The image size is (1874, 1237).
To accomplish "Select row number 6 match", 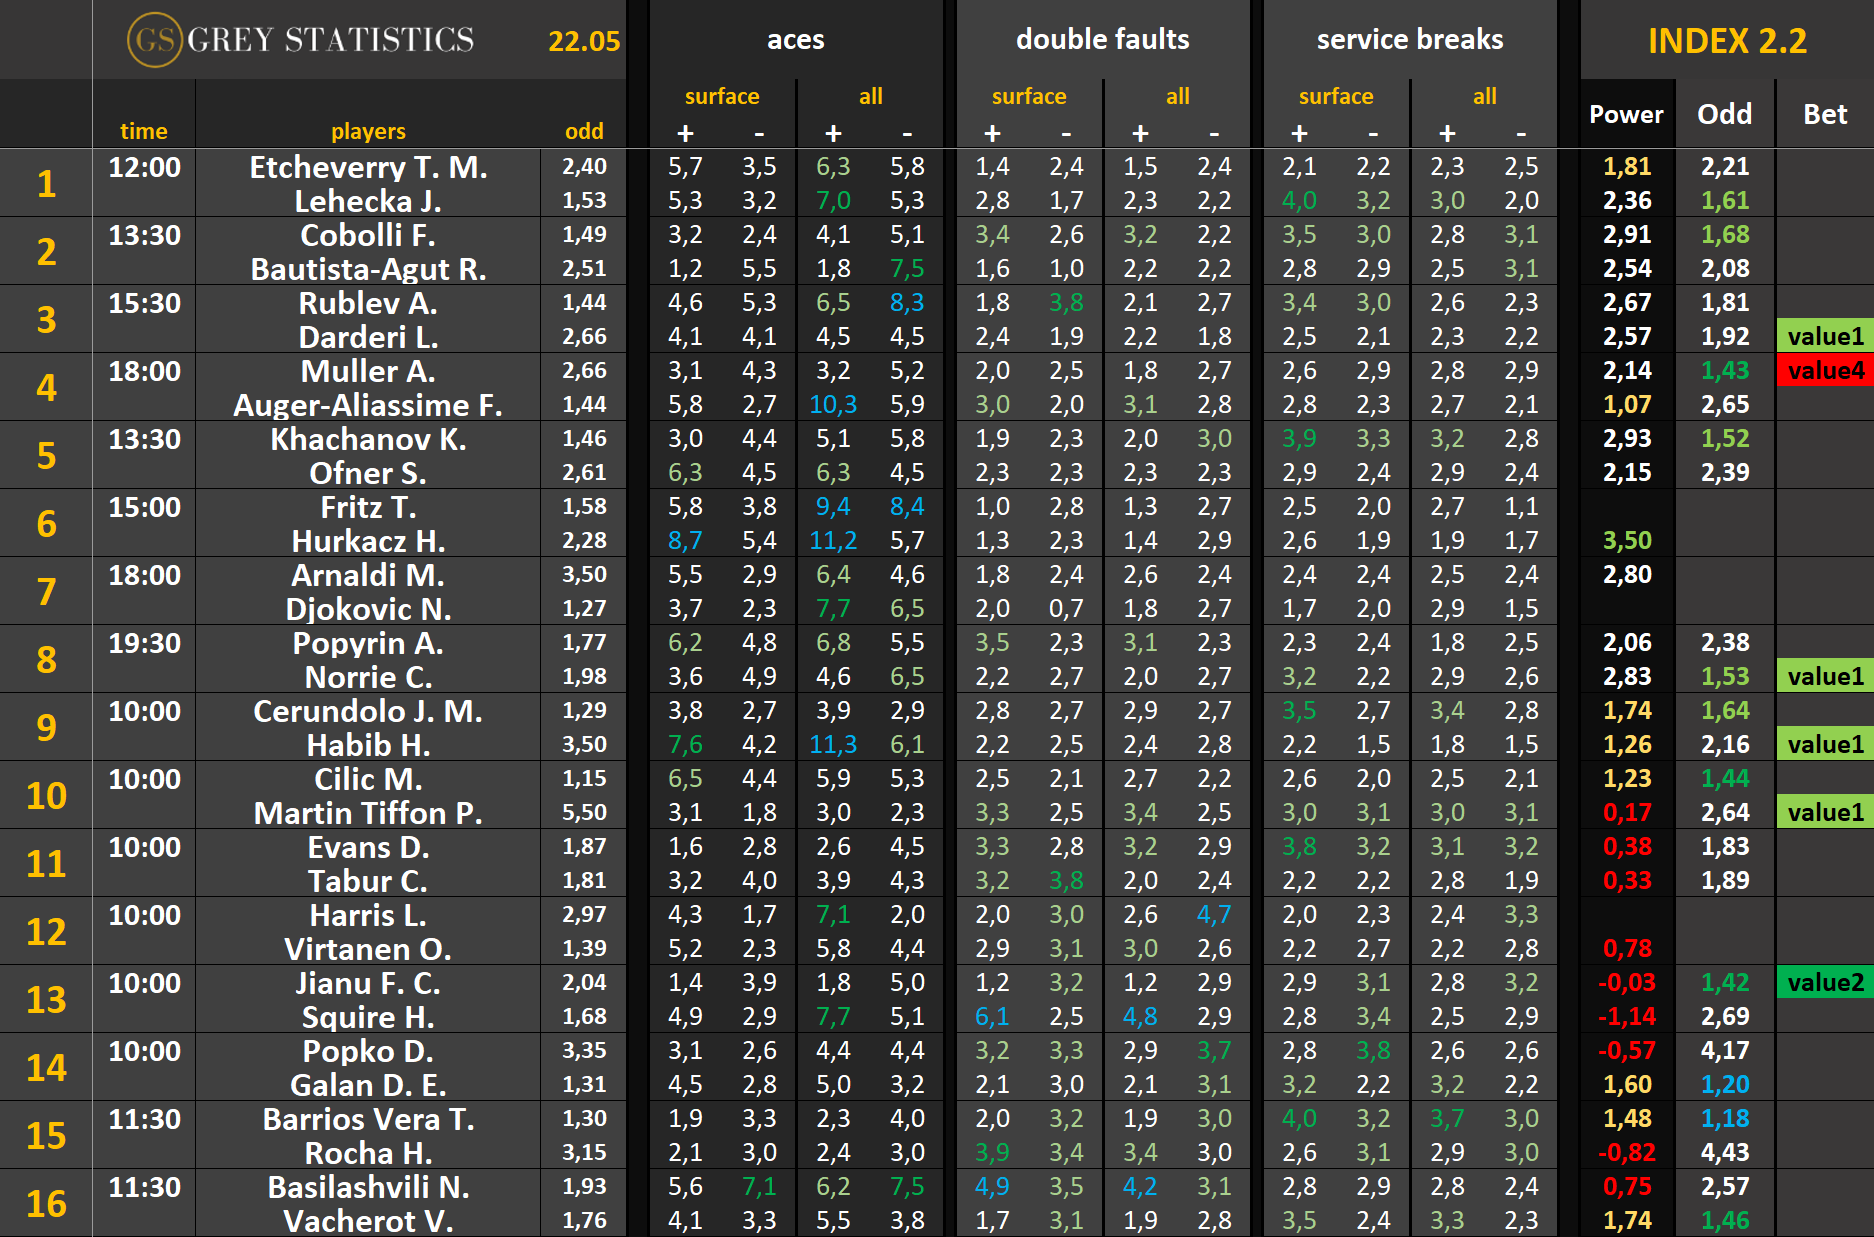I will tap(46, 523).
